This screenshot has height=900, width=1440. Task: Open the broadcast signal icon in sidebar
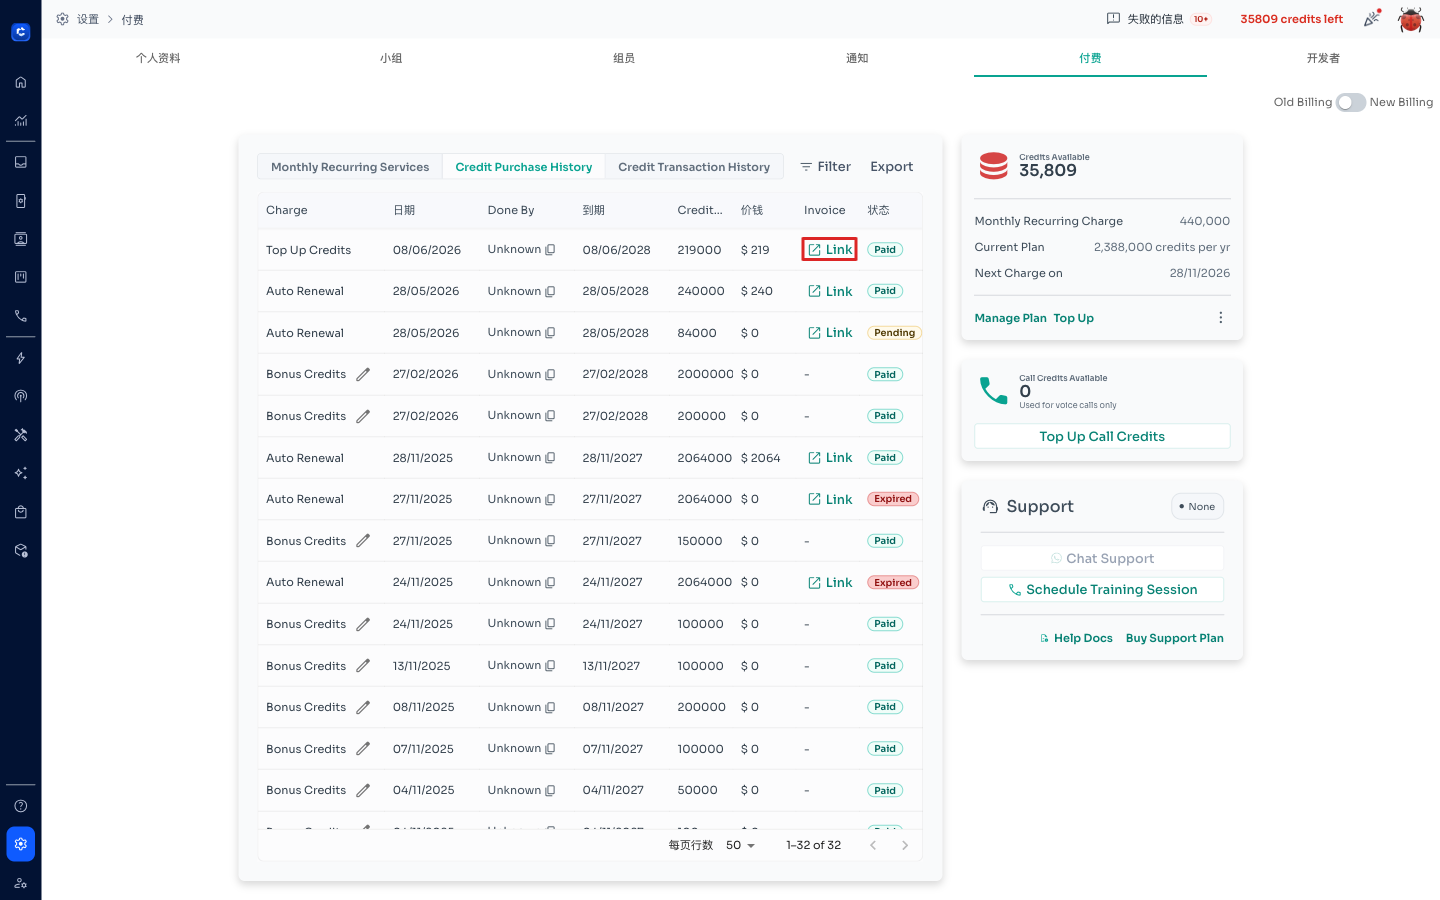point(20,396)
